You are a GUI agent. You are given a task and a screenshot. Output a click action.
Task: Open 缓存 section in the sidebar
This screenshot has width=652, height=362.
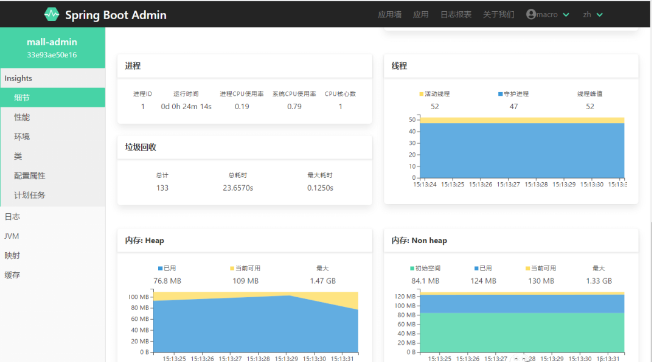(52, 275)
